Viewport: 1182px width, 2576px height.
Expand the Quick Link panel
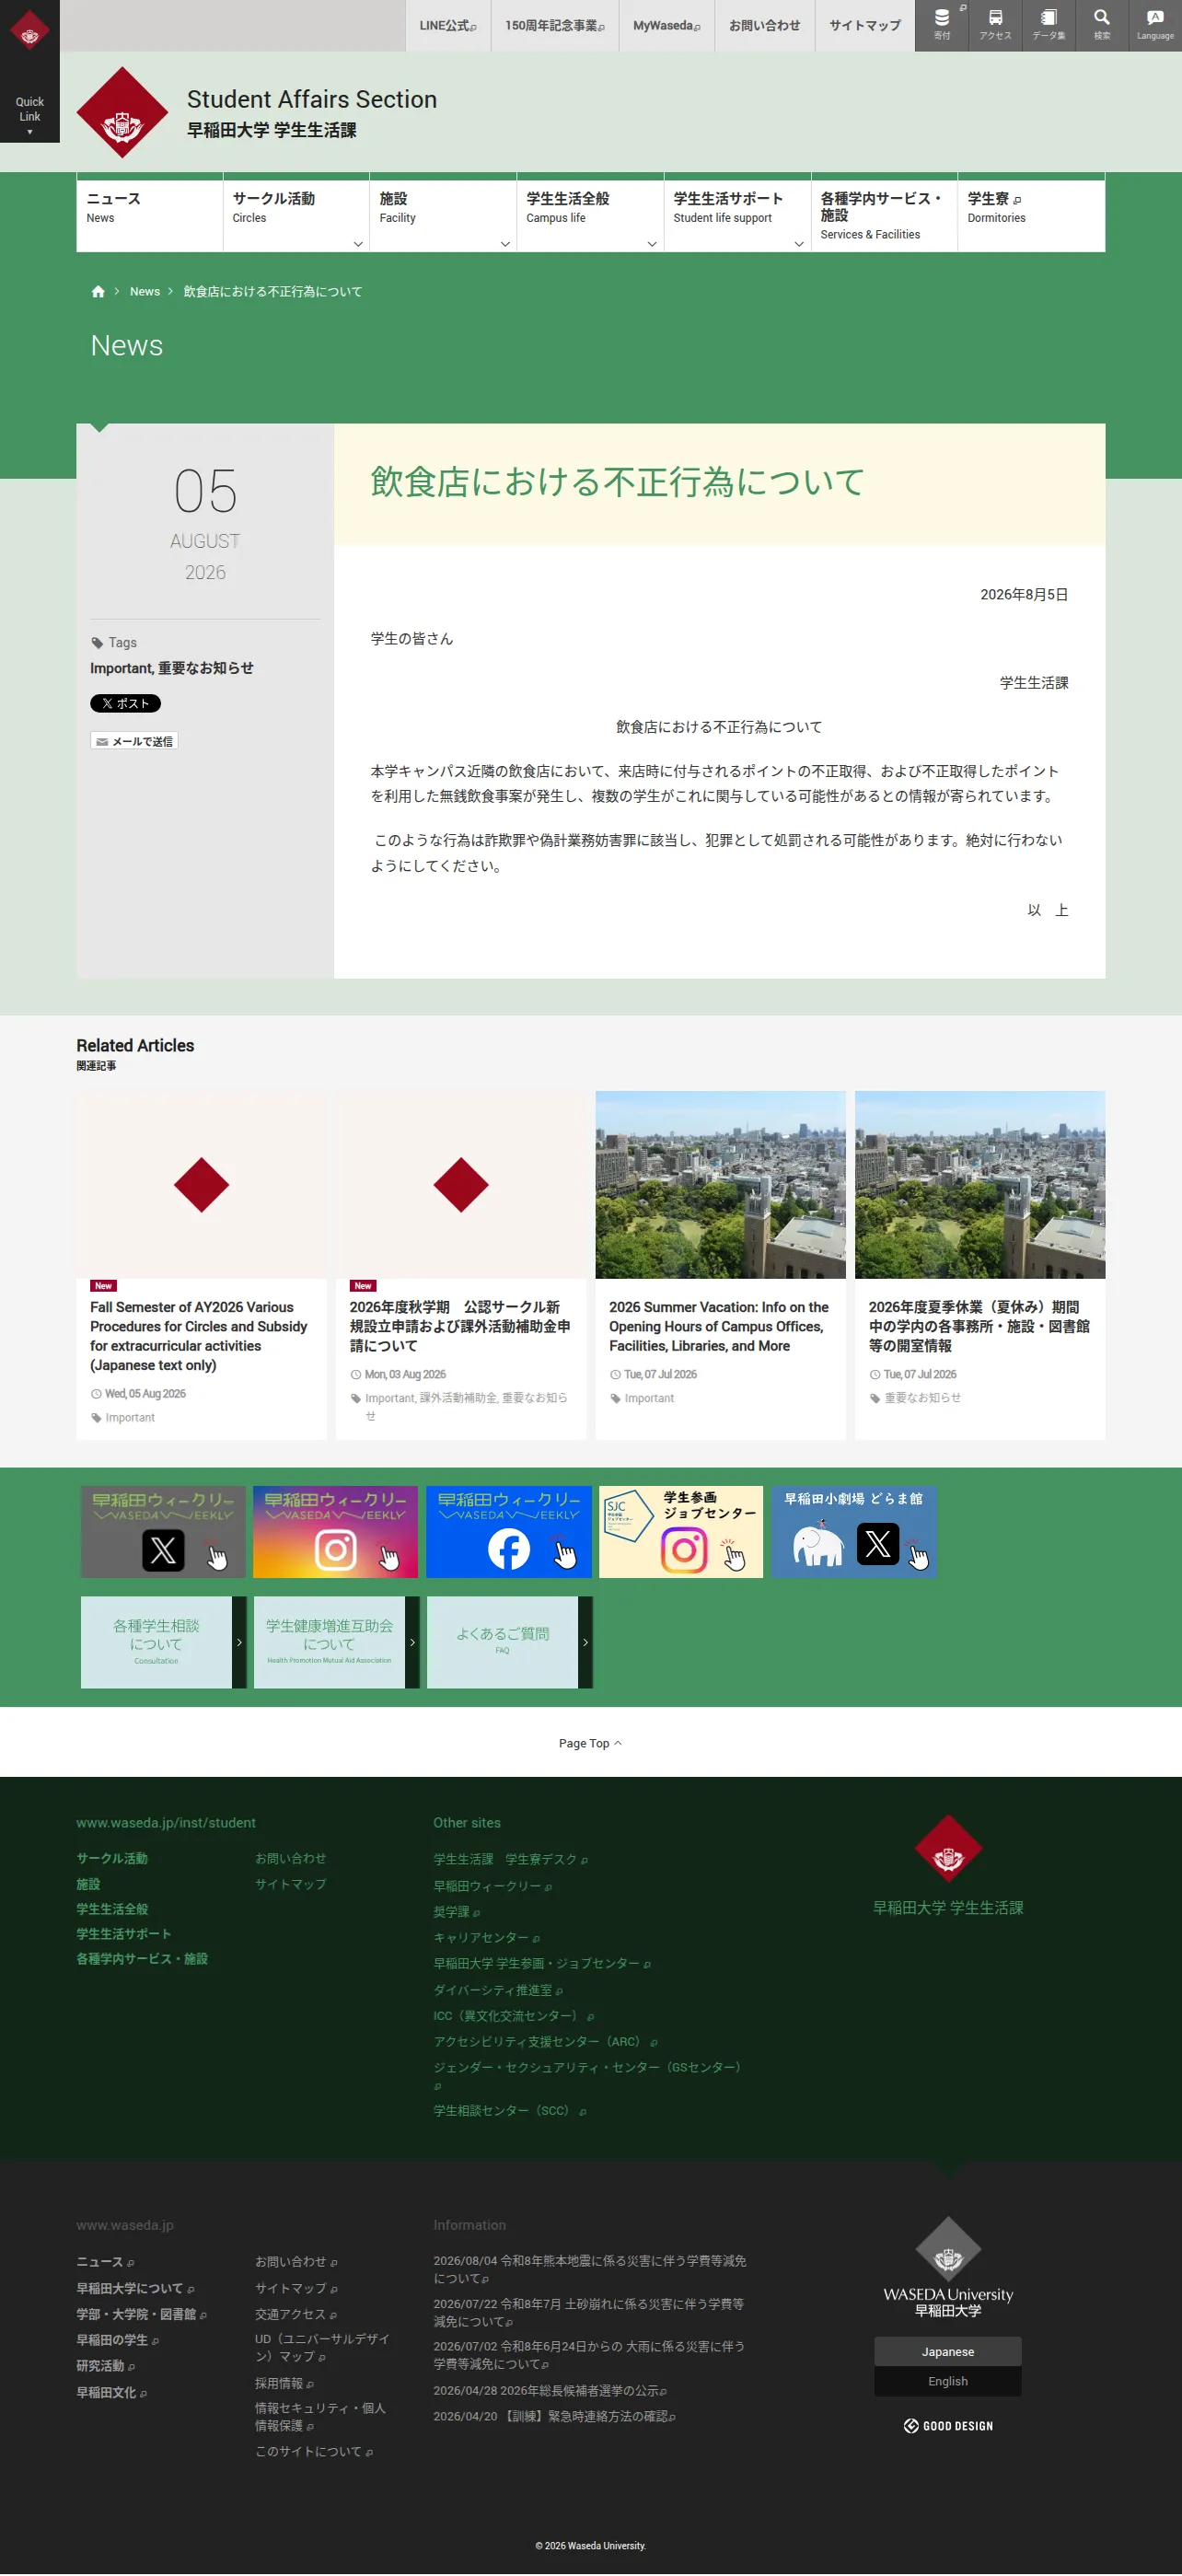[x=30, y=115]
